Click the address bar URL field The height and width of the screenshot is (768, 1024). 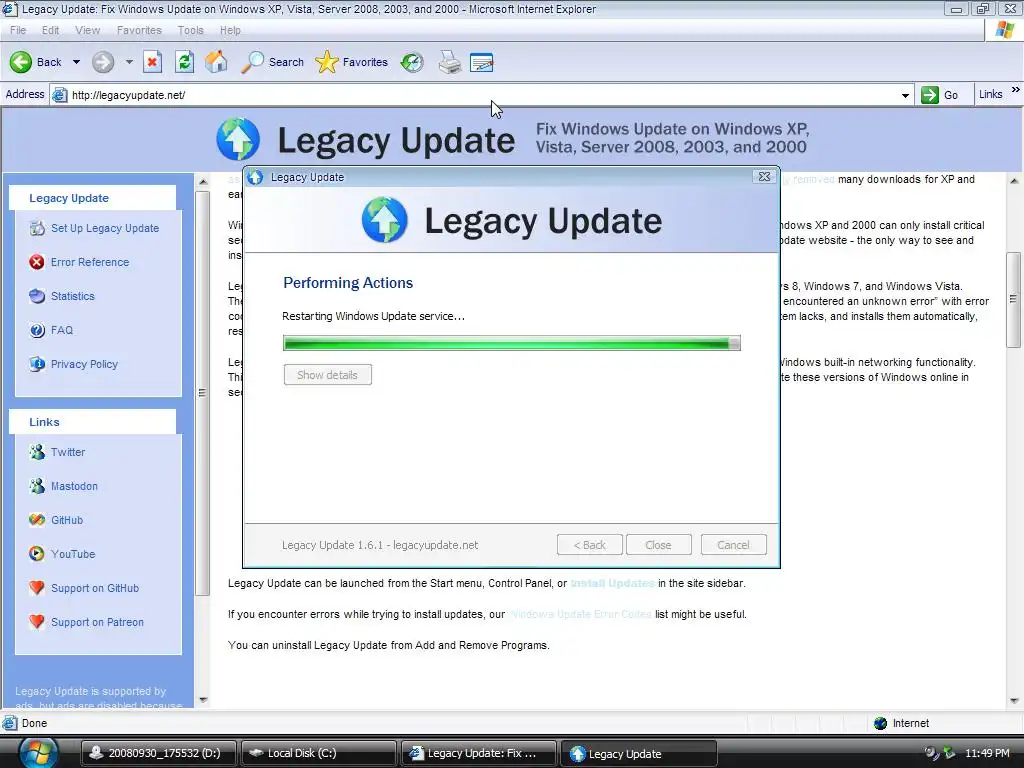(483, 95)
